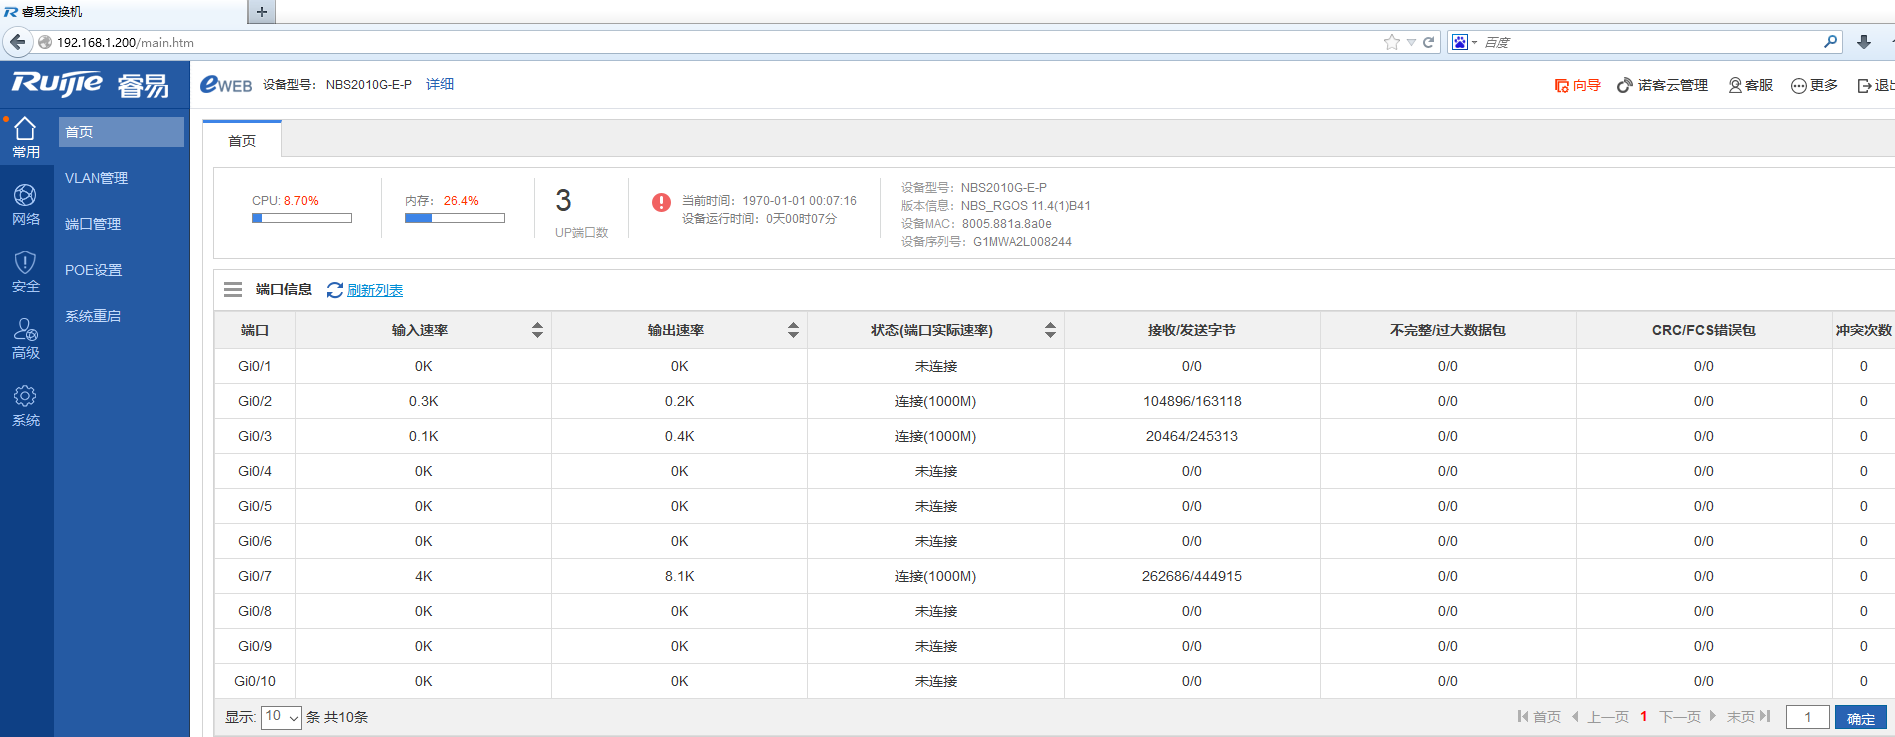Click the browser reload icon
The image size is (1895, 737).
(1429, 42)
